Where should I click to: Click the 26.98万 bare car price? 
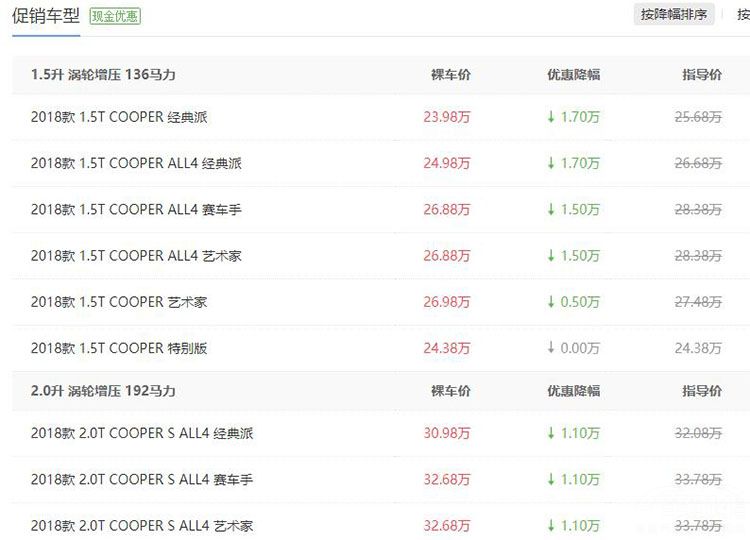(447, 302)
